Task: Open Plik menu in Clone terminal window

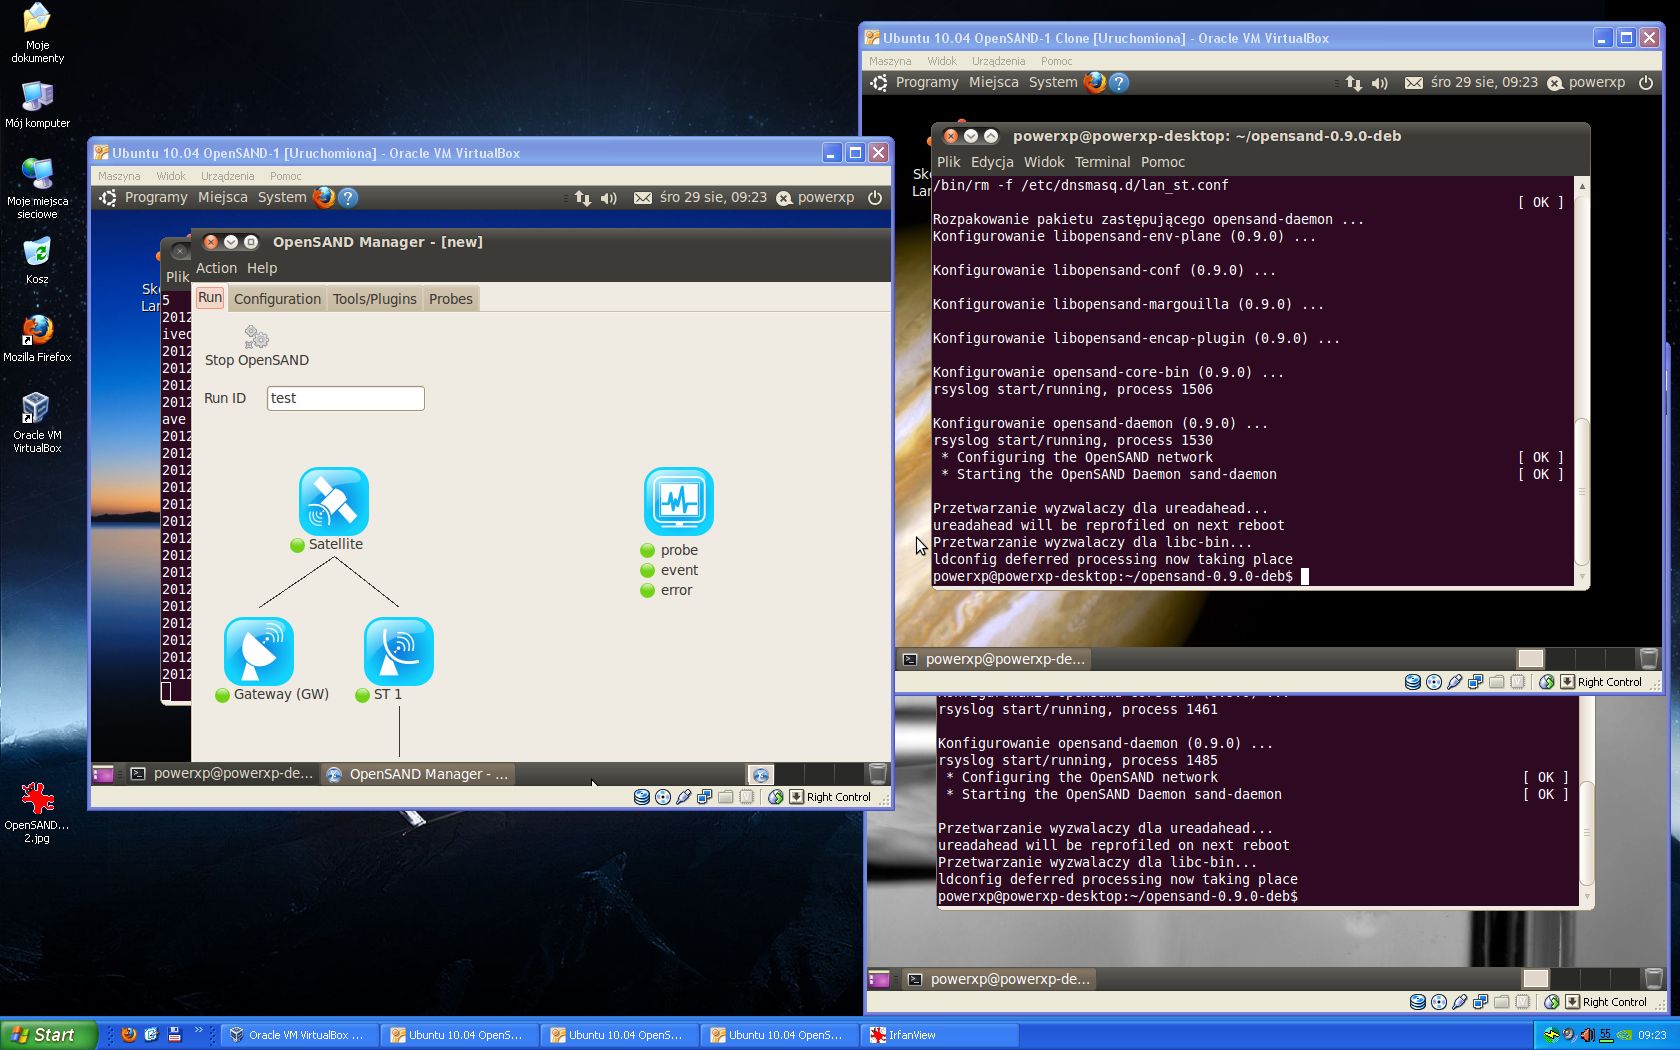Action: tap(948, 162)
